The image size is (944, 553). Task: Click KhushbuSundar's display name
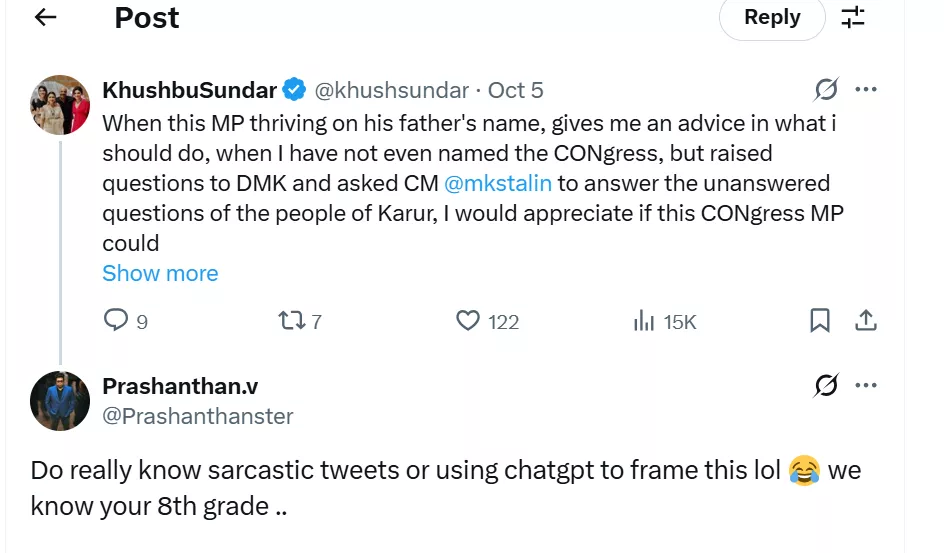coord(189,90)
